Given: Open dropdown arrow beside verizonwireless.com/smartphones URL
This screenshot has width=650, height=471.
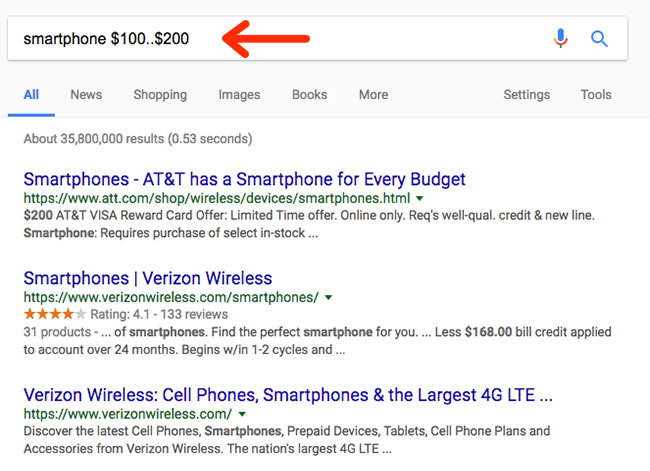Looking at the screenshot, I should [328, 298].
